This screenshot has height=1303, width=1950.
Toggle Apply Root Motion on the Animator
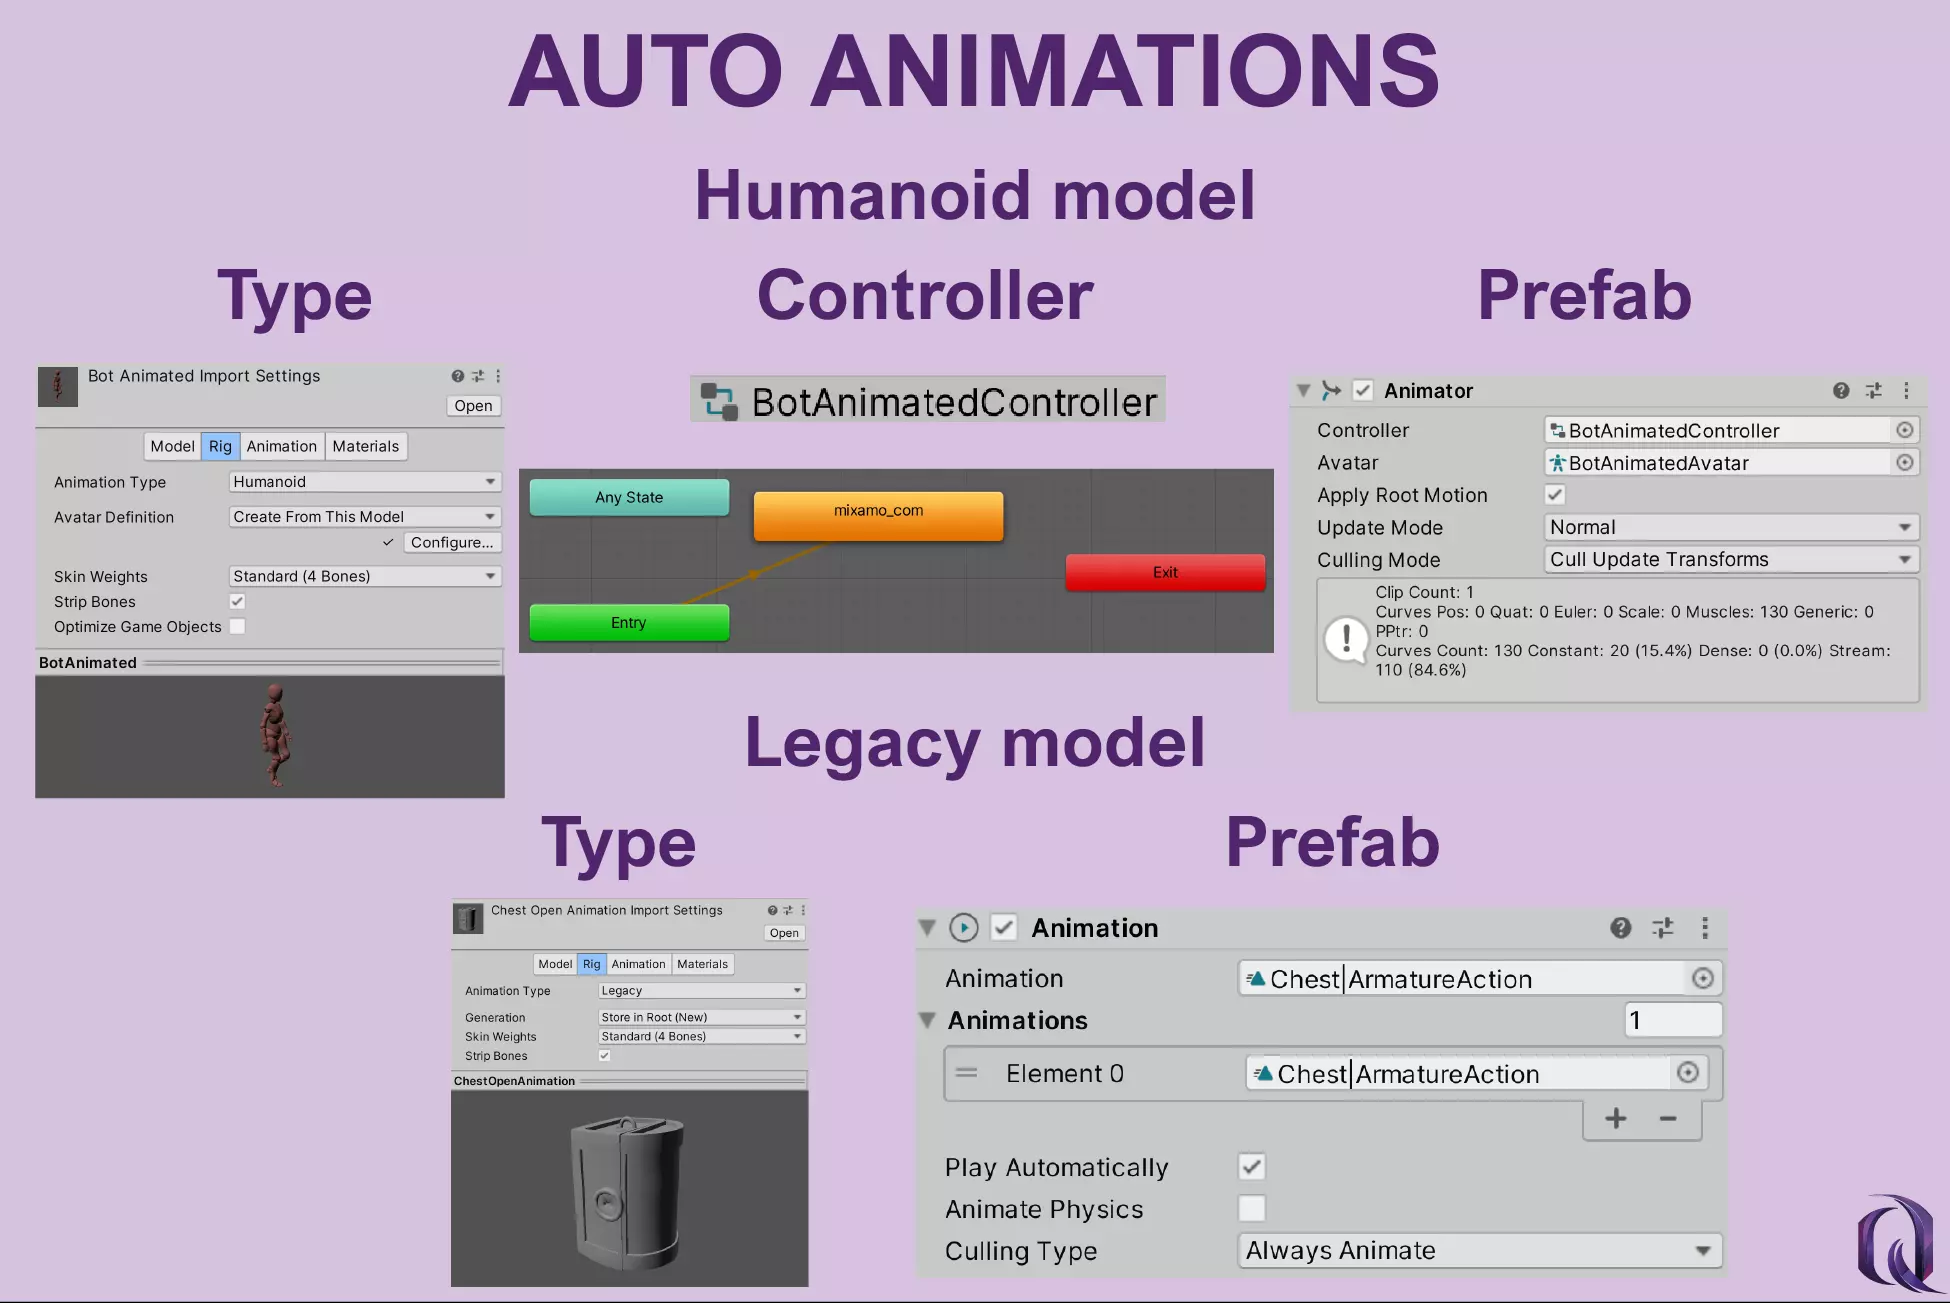1554,494
